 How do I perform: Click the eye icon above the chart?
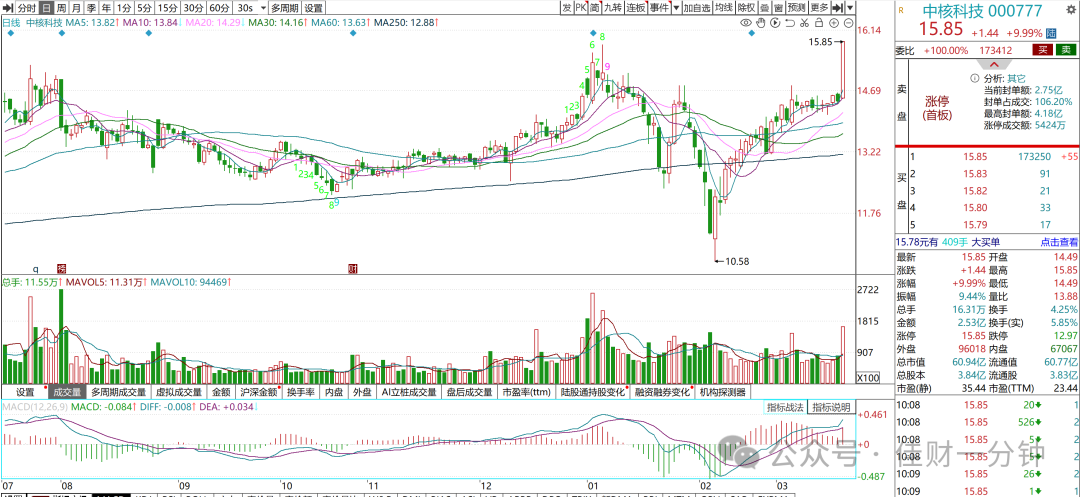[746, 23]
